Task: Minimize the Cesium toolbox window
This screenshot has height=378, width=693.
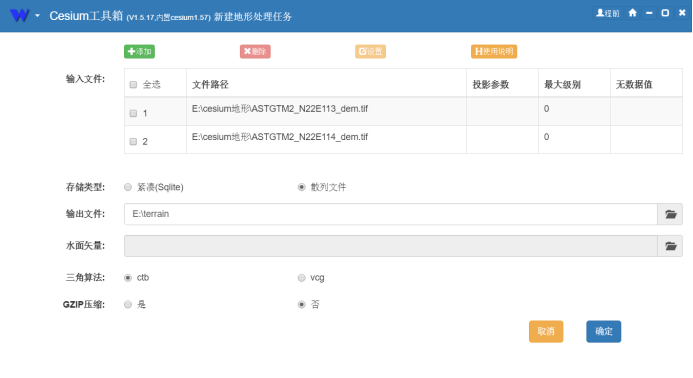Action: (649, 13)
